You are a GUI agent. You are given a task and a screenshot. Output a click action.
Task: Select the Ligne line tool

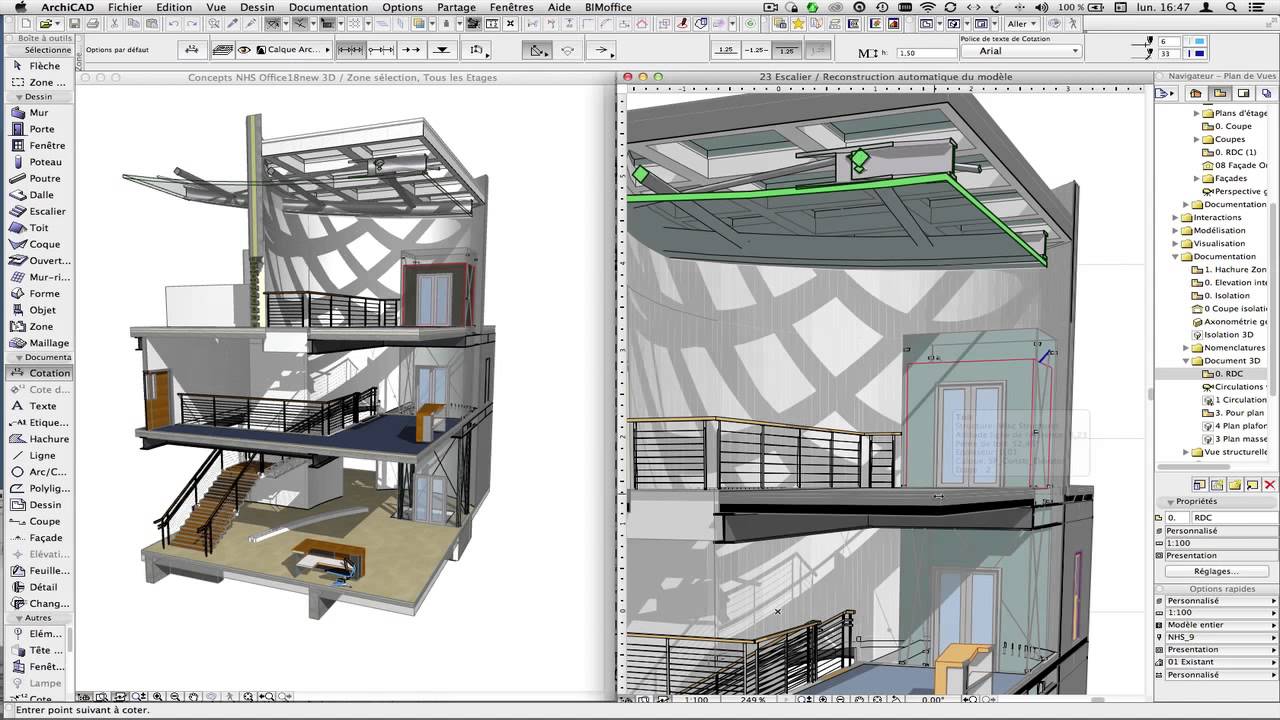[37, 456]
